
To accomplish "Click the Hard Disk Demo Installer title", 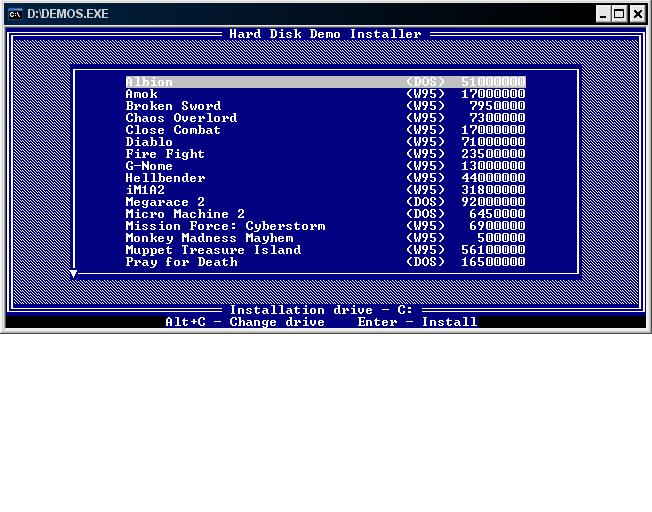I will click(325, 34).
